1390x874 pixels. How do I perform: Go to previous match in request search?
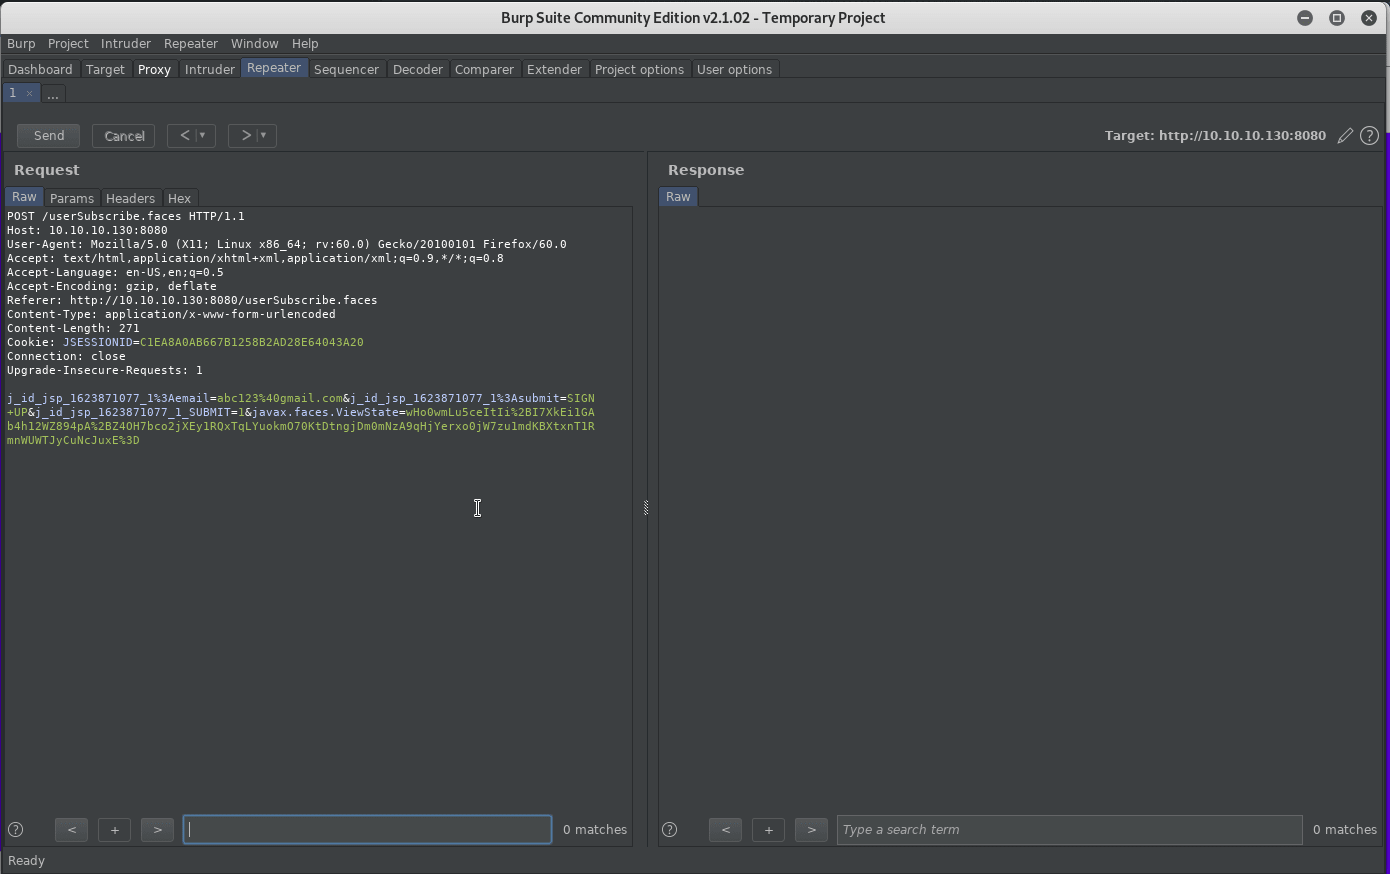(x=71, y=829)
